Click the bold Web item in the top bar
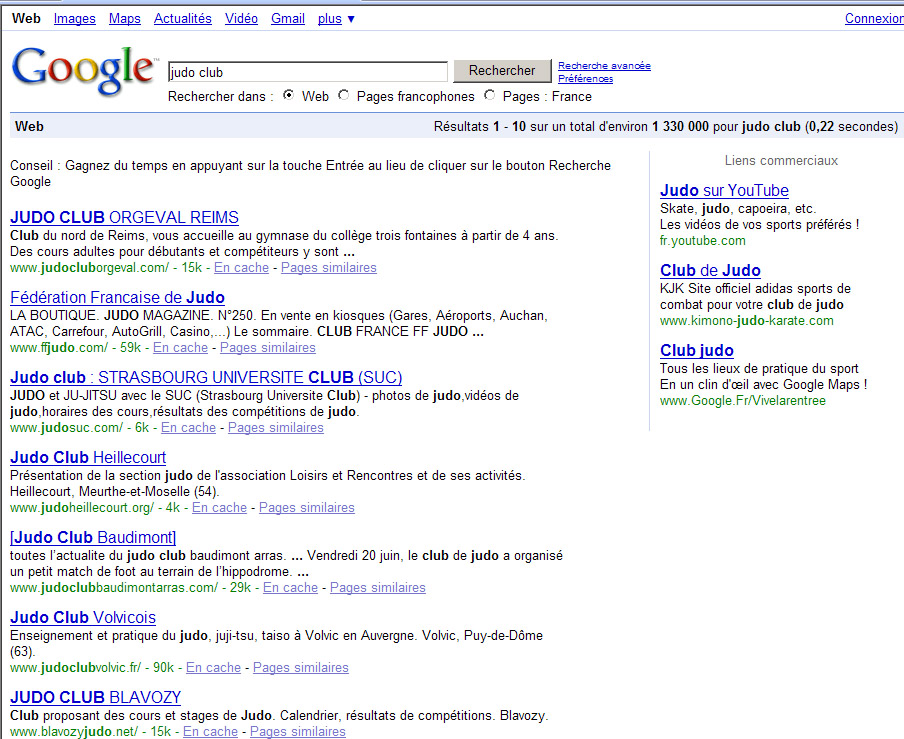Image resolution: width=904 pixels, height=739 pixels. (x=27, y=18)
